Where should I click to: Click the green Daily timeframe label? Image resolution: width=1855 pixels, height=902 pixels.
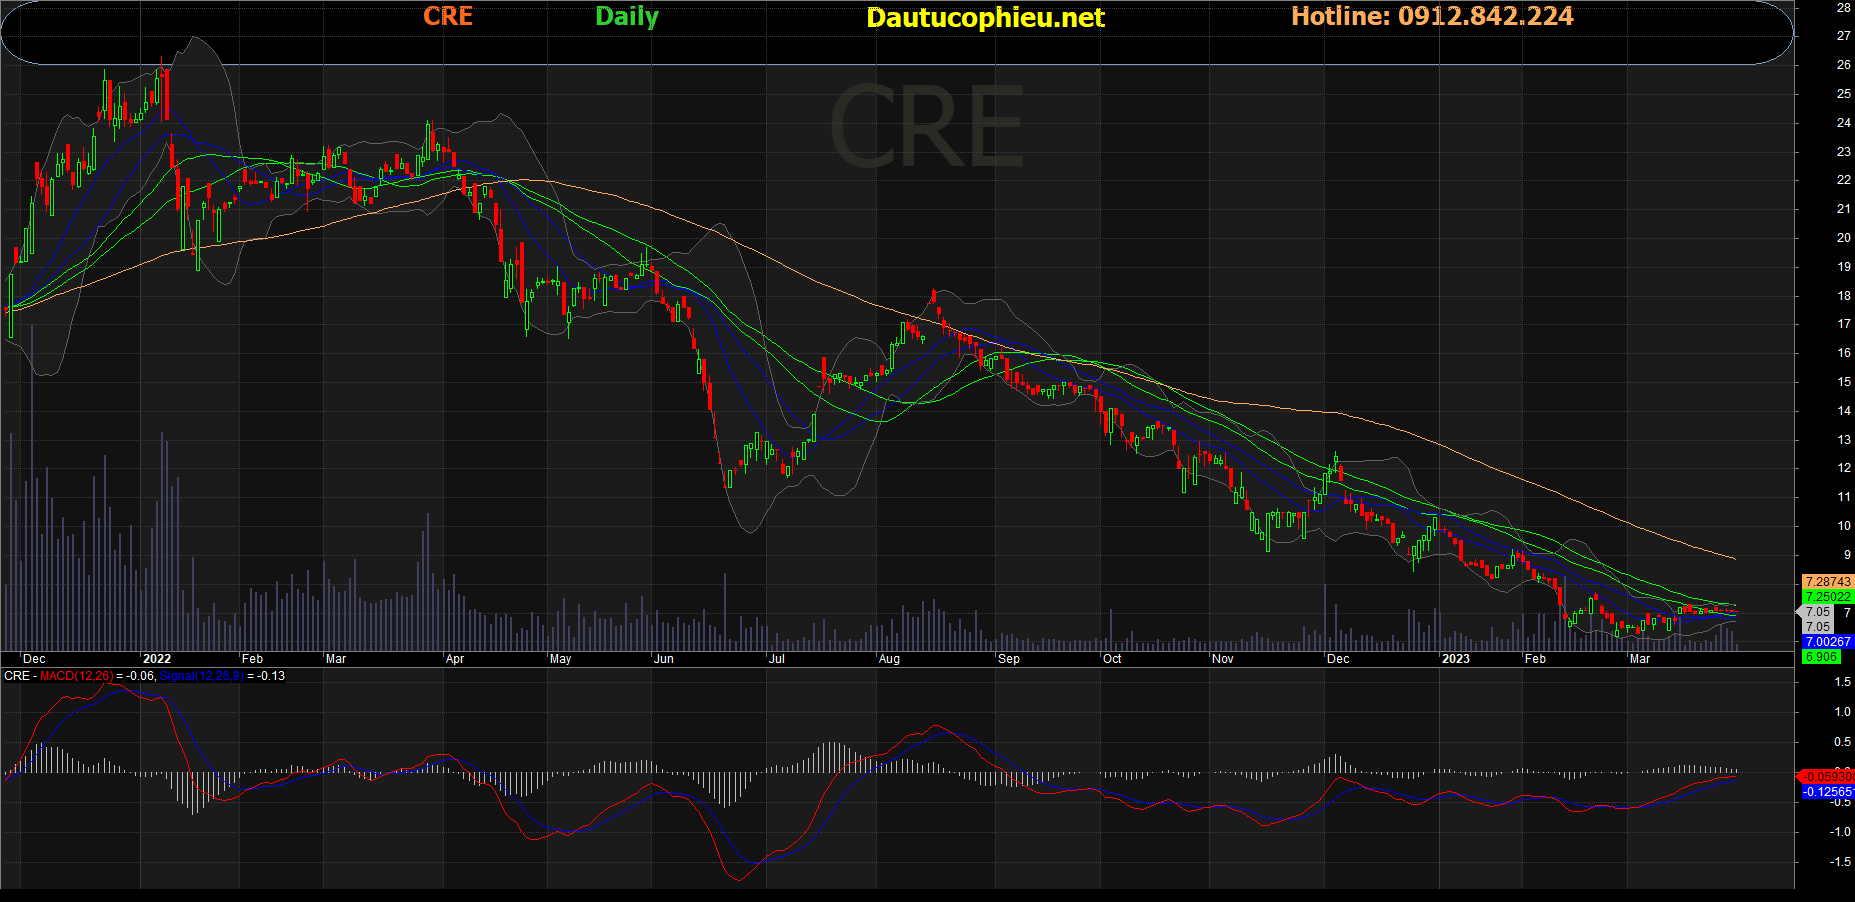[x=627, y=16]
